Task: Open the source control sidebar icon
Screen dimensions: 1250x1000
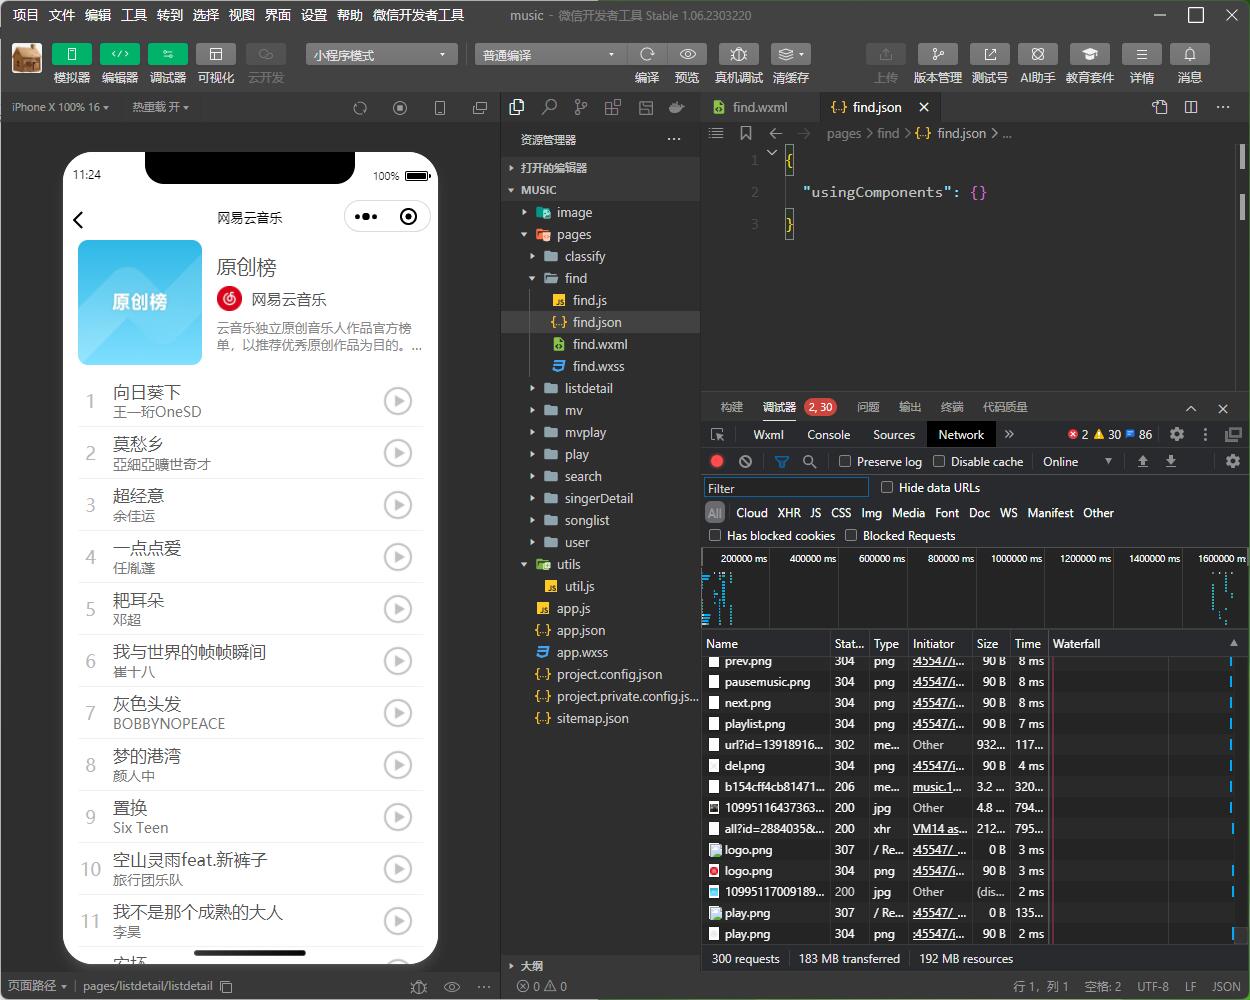Action: pyautogui.click(x=581, y=107)
